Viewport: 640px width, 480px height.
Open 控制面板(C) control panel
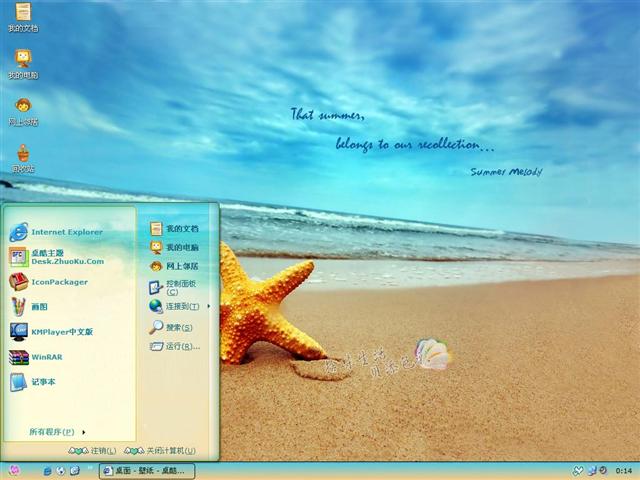(x=173, y=287)
